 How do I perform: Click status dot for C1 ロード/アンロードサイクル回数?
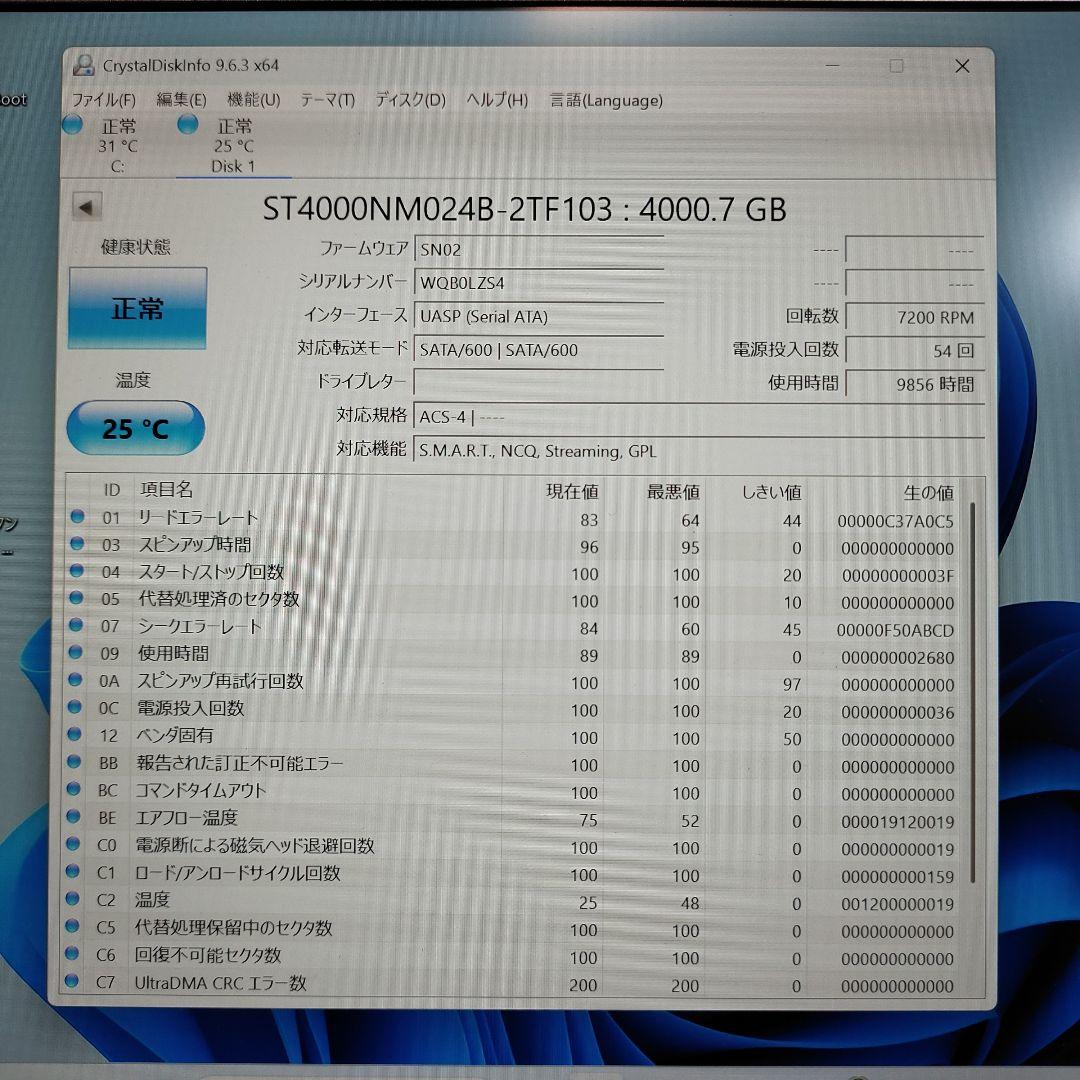click(73, 871)
